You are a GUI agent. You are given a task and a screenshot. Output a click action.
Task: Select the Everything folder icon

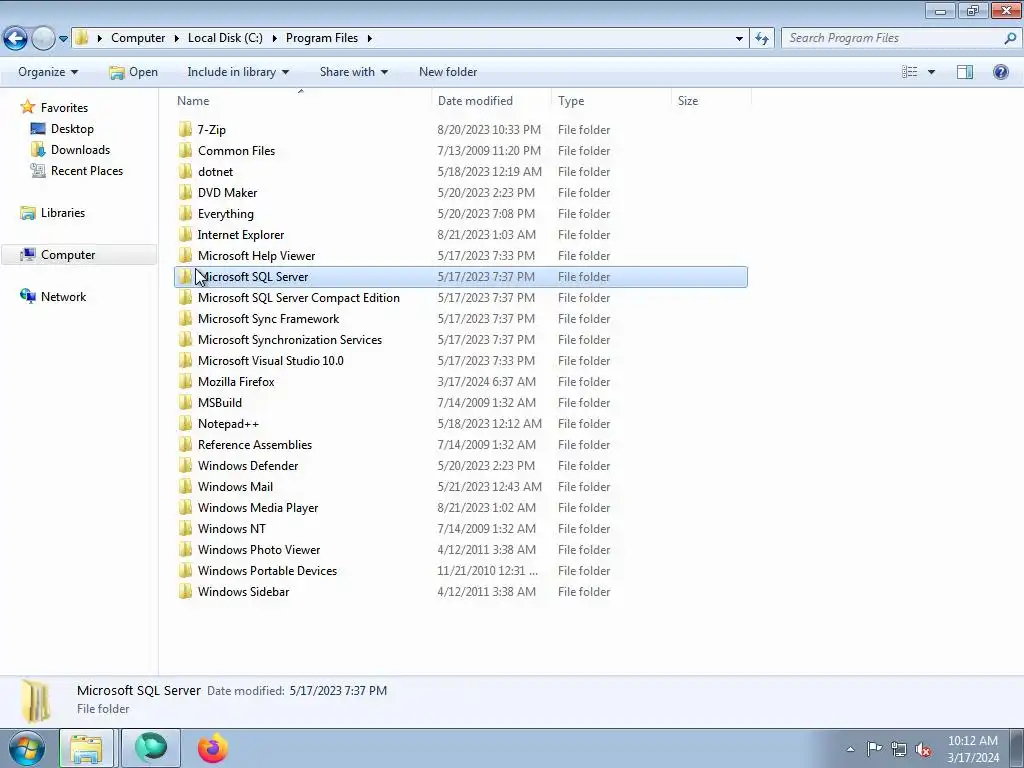point(185,213)
